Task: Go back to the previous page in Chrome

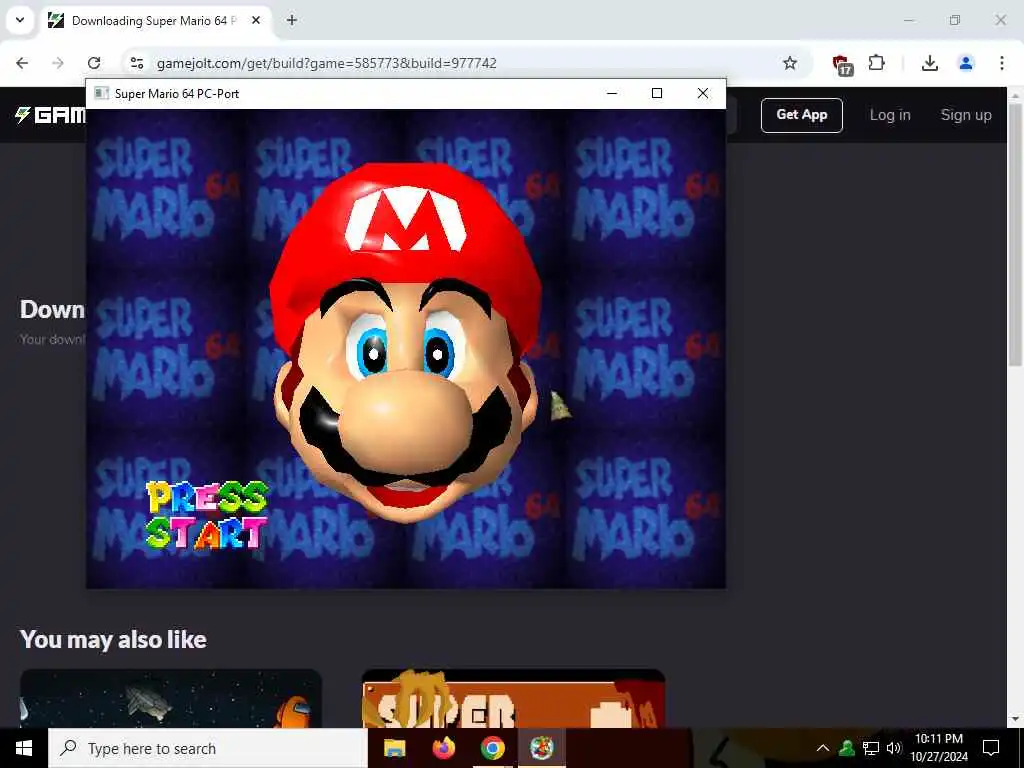Action: click(22, 63)
